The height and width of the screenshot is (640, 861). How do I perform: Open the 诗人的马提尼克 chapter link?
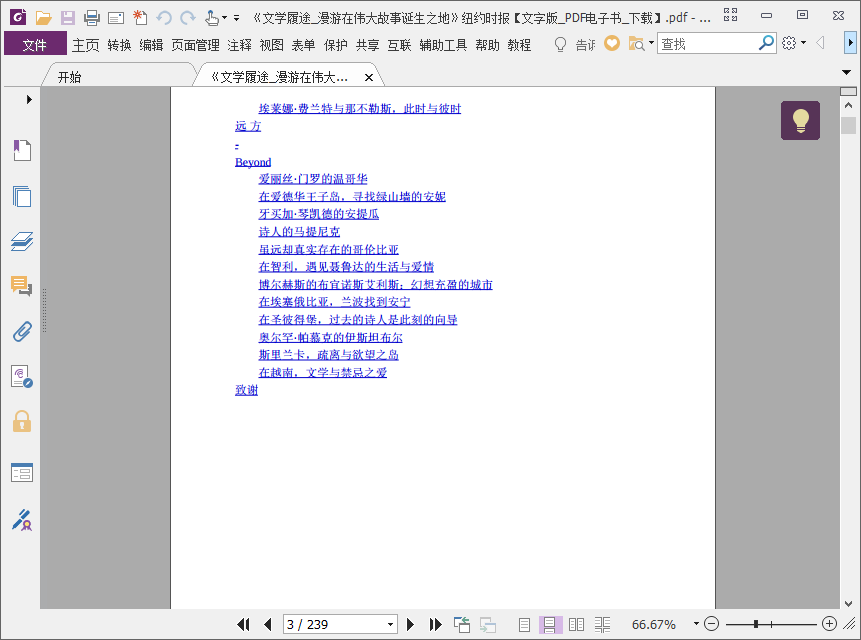click(299, 232)
